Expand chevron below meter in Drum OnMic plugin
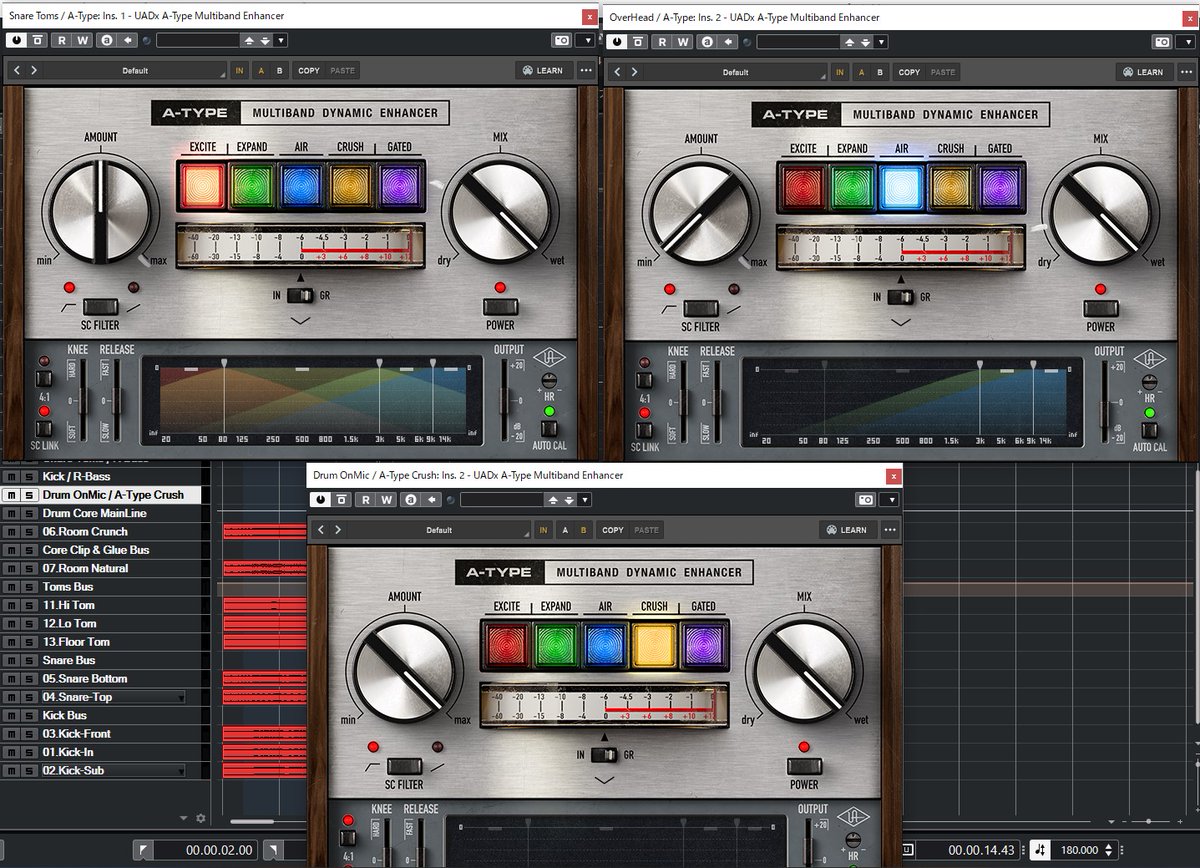This screenshot has height=868, width=1200. pos(604,780)
